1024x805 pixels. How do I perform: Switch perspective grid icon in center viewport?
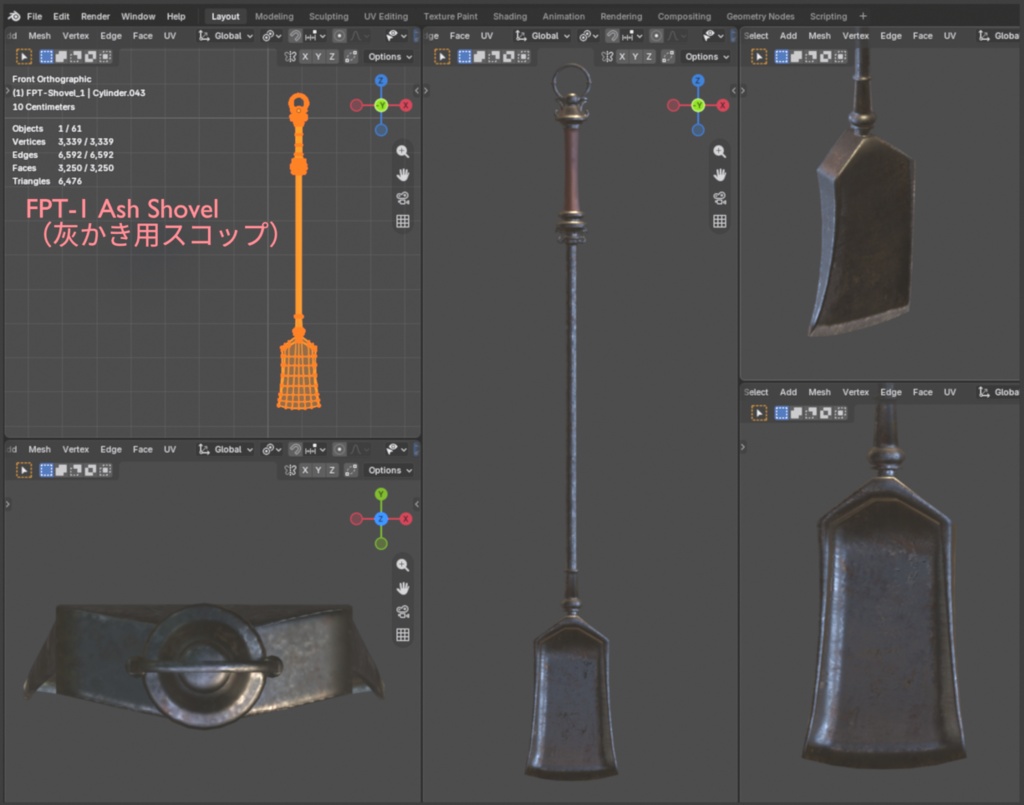coord(720,221)
